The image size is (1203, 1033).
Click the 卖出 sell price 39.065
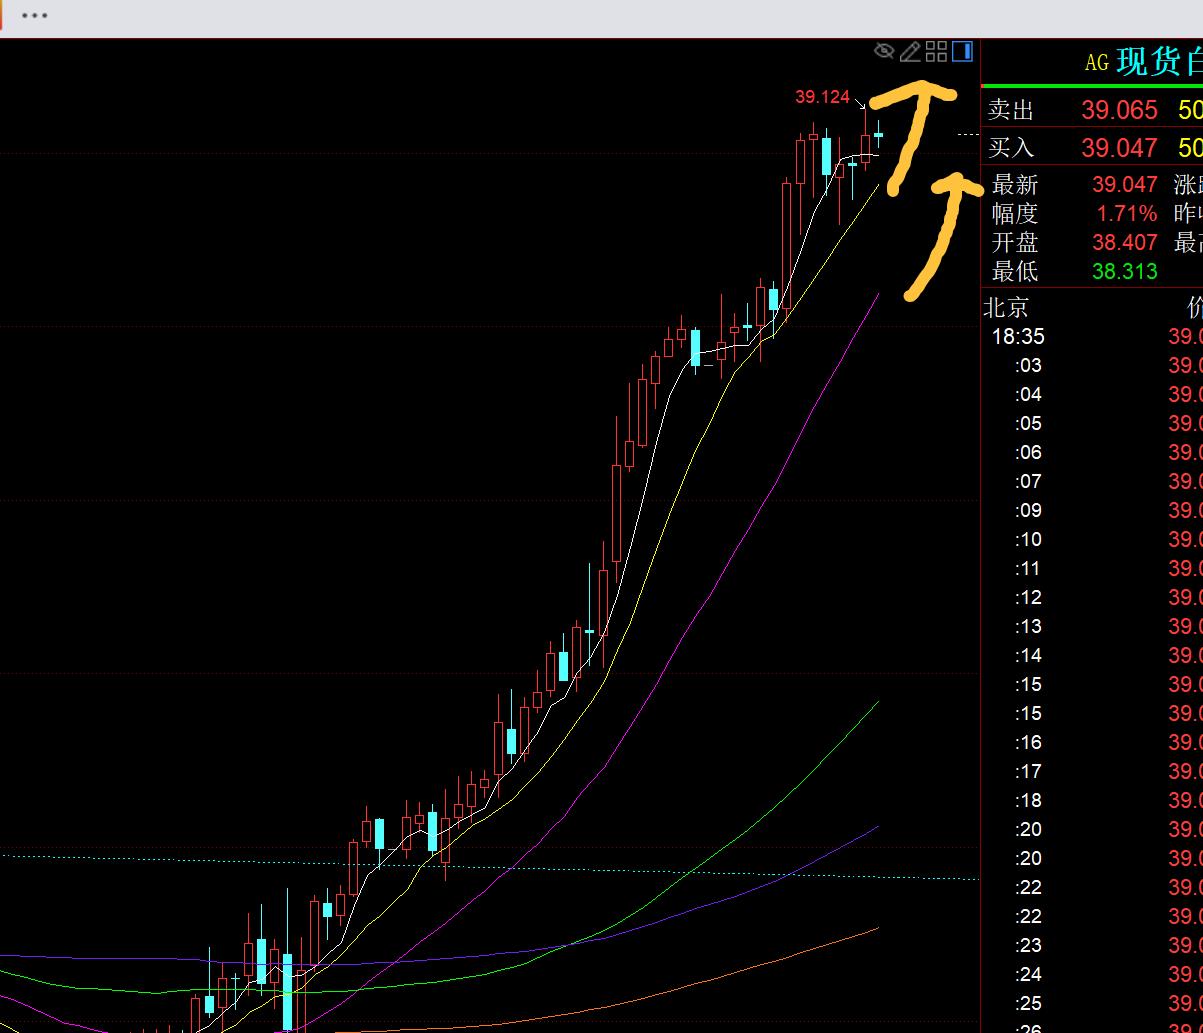[x=1118, y=110]
